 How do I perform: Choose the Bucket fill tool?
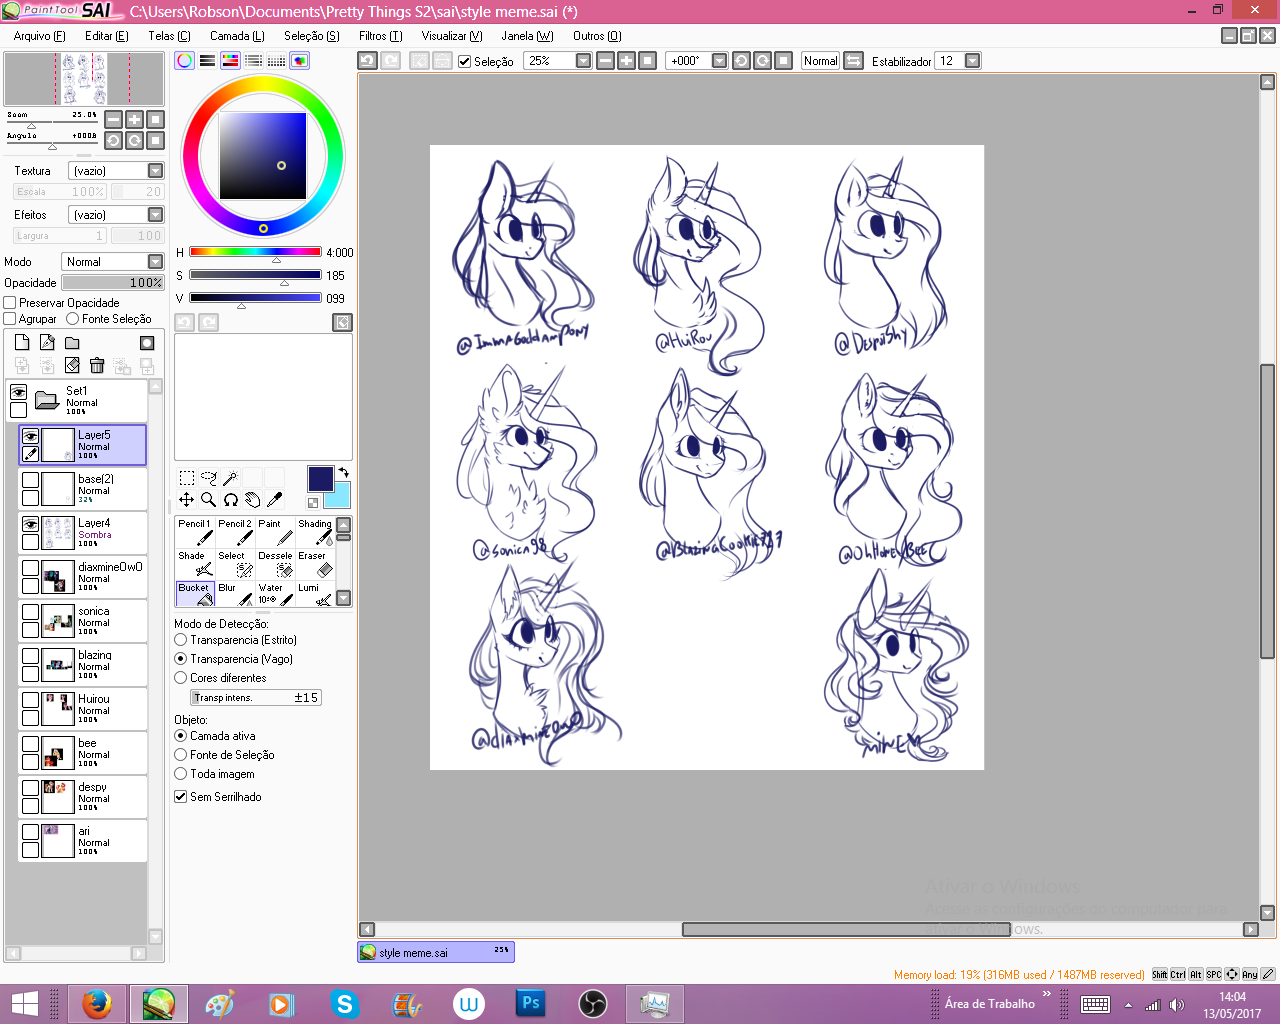click(x=195, y=595)
